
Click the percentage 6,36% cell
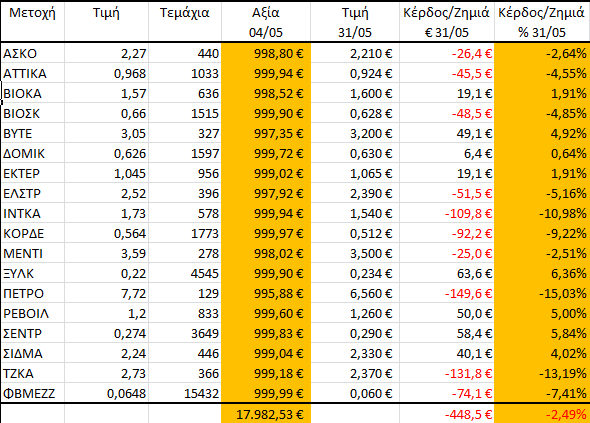point(542,273)
